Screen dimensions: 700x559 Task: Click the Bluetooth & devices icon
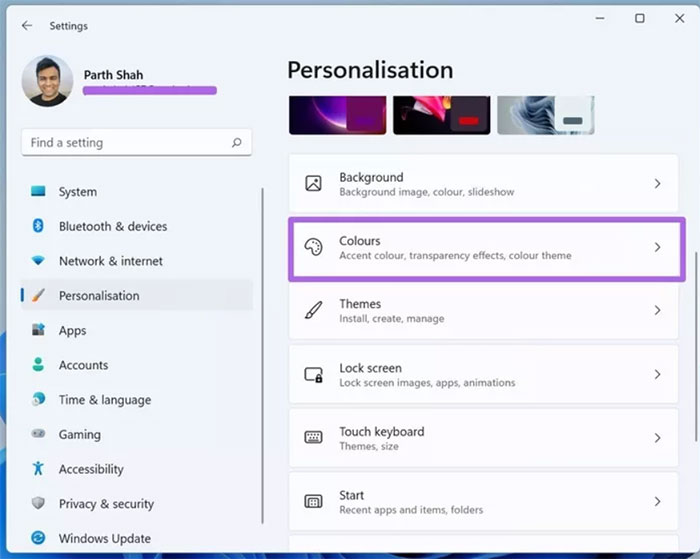(38, 226)
